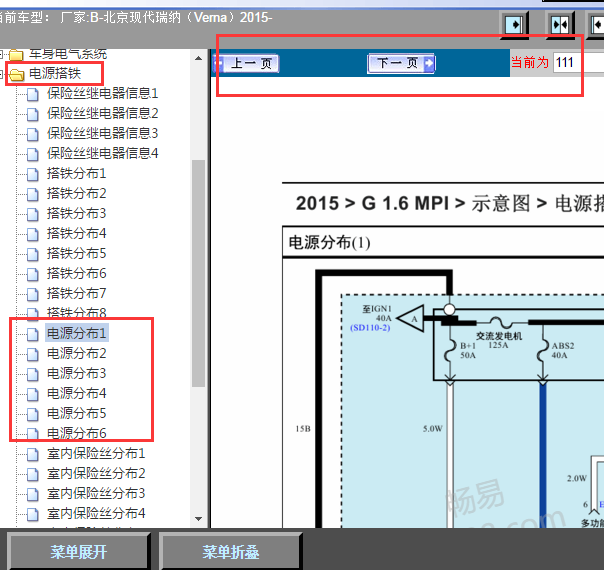Click the 电源分布(1) diagram heading
Viewport: 604px width, 570px height.
pos(329,243)
